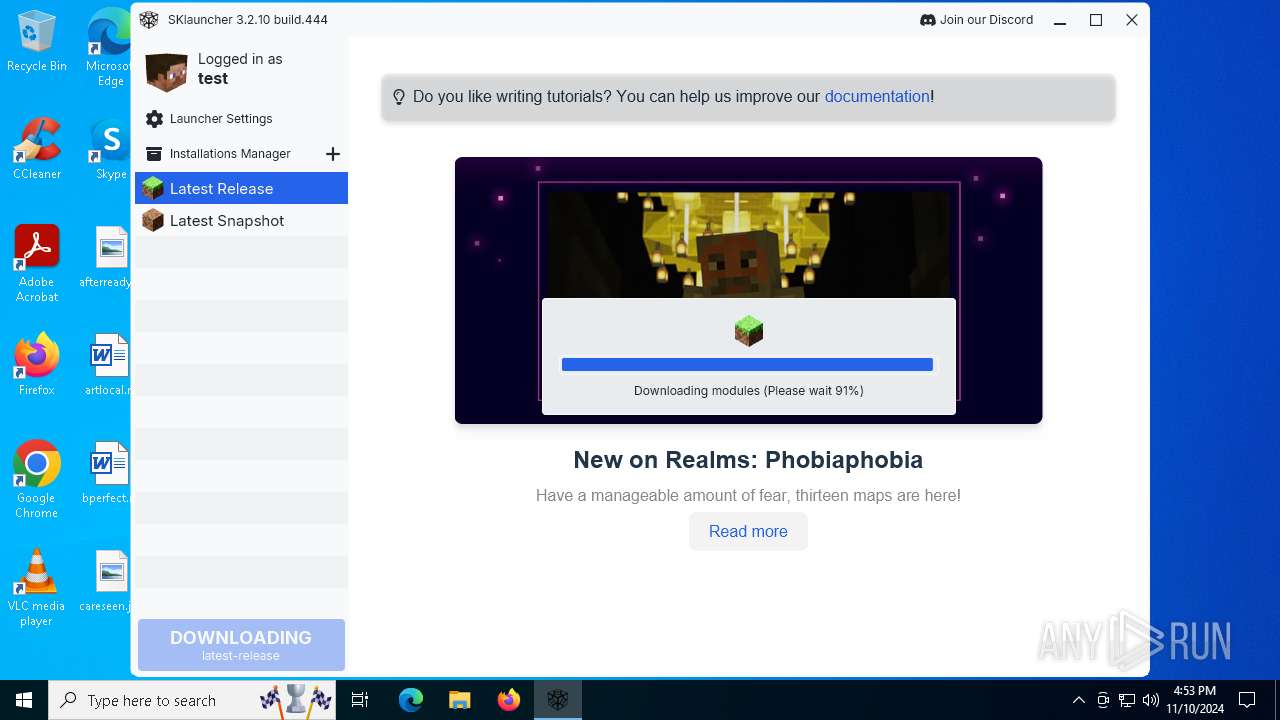Open File Explorer from taskbar
Screen dimensions: 1280x720
pos(459,700)
